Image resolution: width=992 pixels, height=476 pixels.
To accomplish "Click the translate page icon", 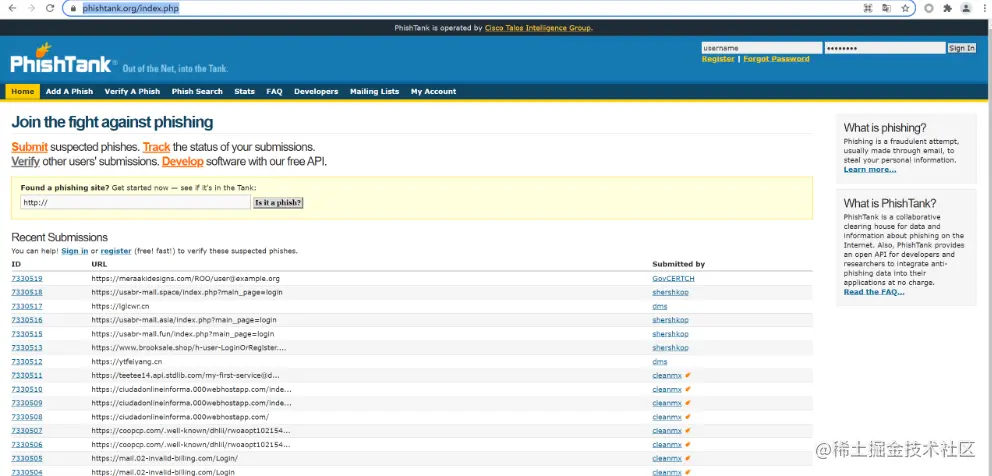I will (886, 9).
